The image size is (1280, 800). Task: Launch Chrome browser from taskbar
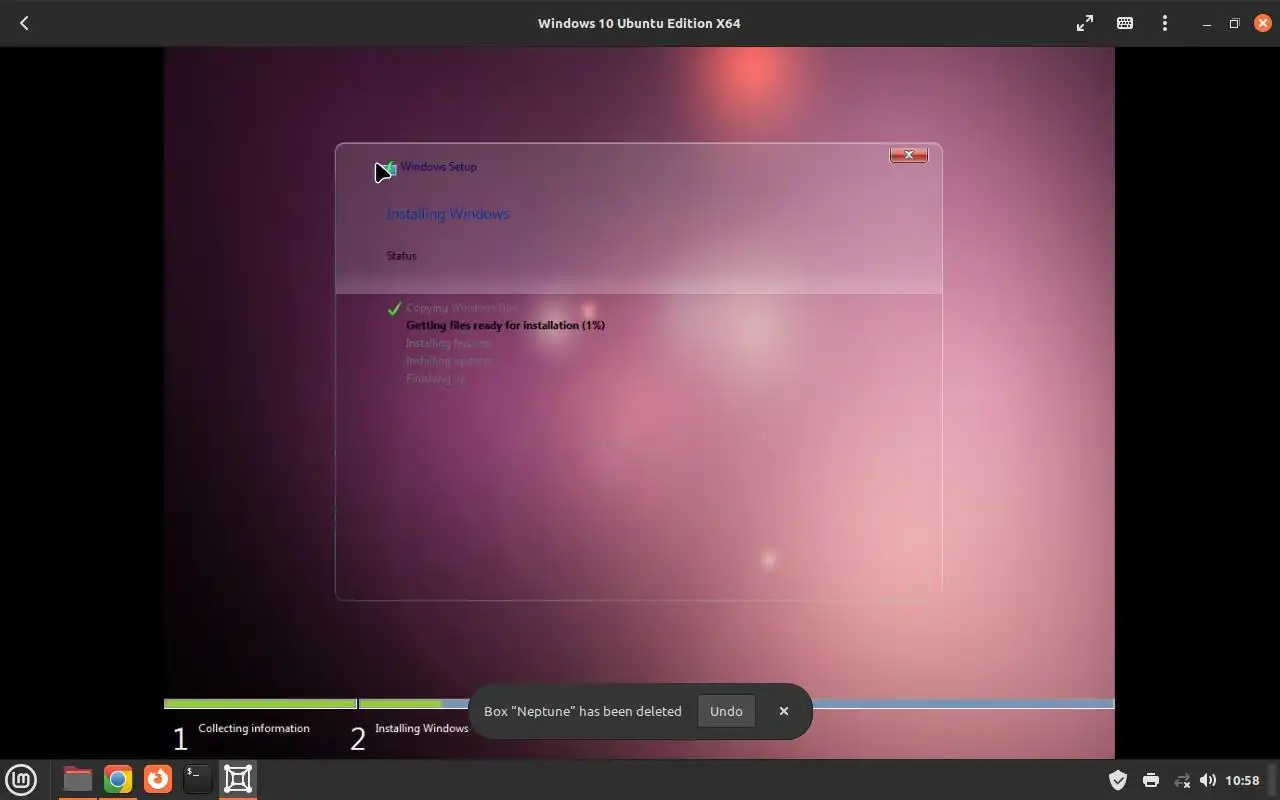(x=118, y=779)
